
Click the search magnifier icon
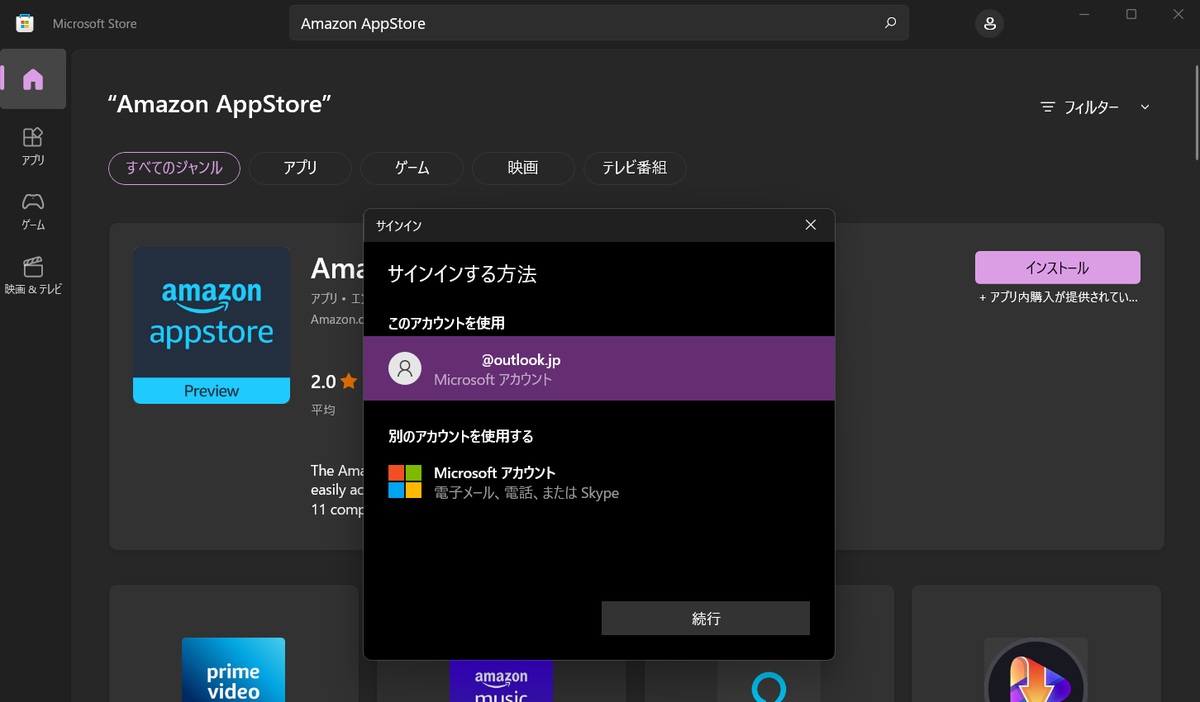[x=889, y=22]
